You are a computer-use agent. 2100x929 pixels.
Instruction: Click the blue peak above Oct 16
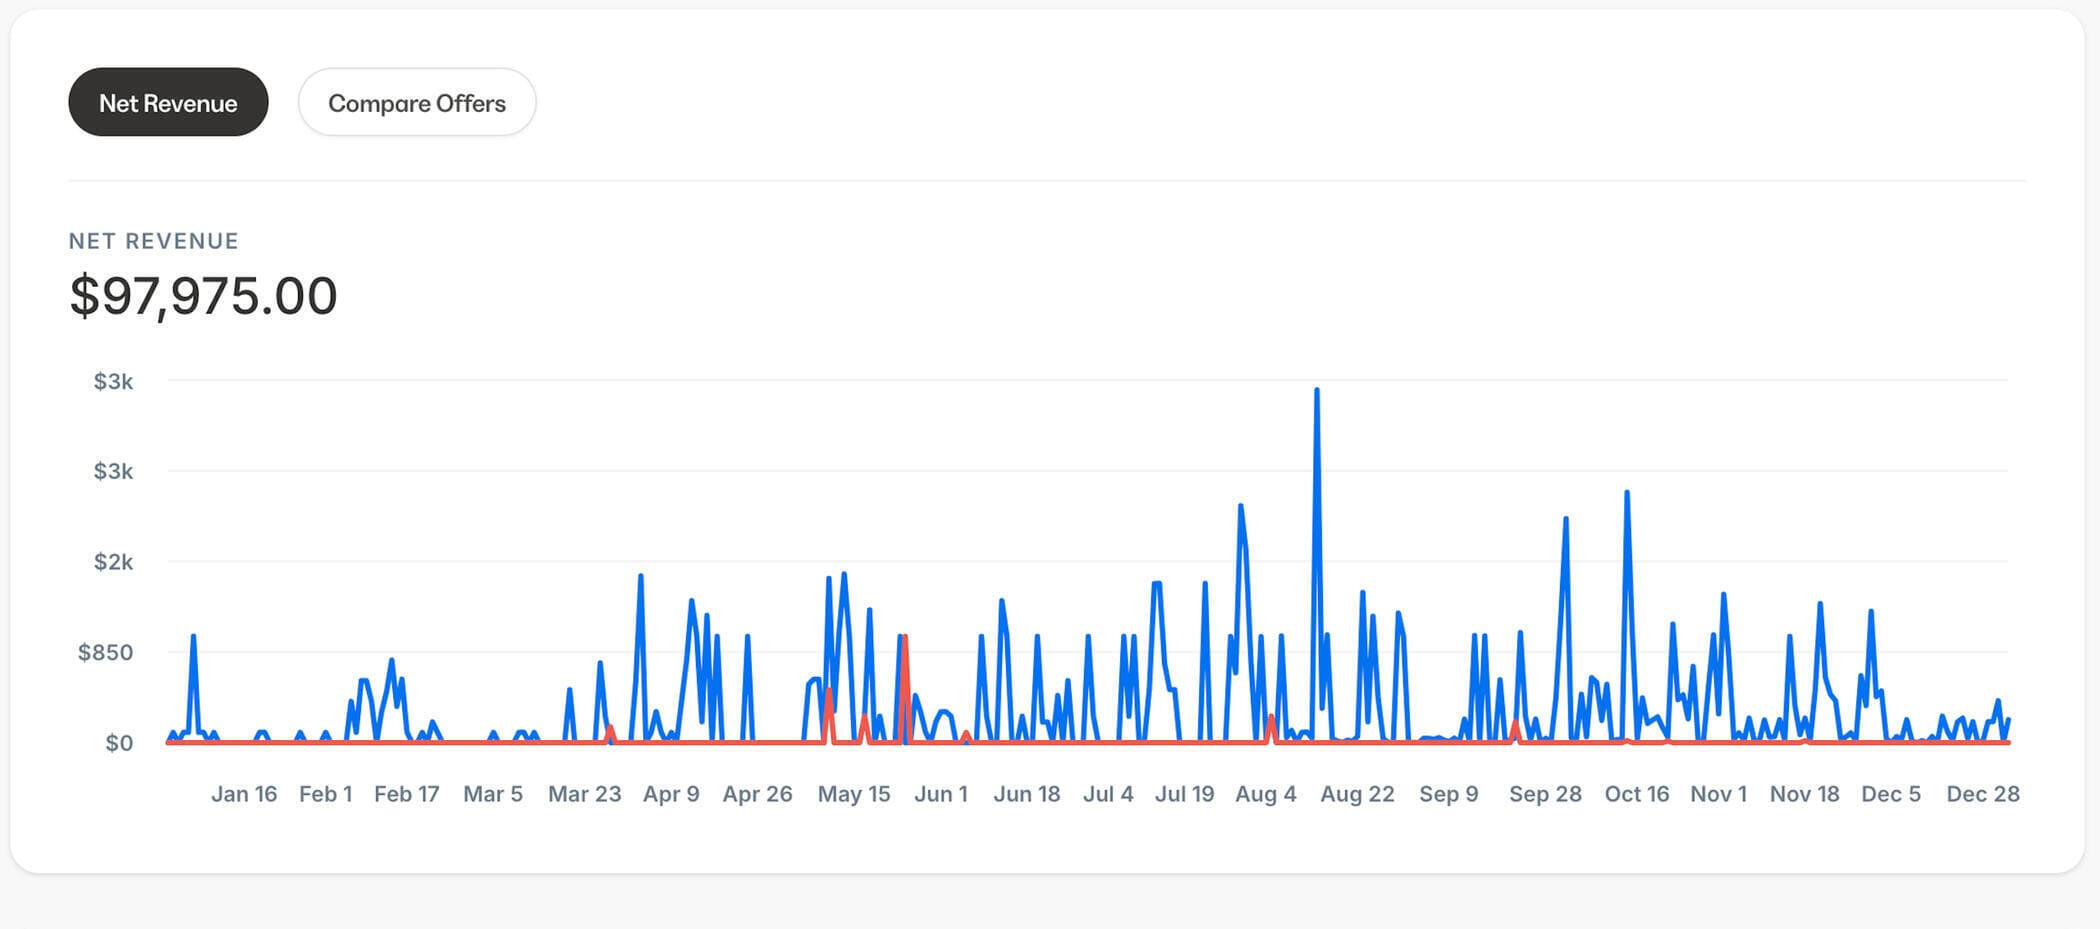click(1627, 494)
